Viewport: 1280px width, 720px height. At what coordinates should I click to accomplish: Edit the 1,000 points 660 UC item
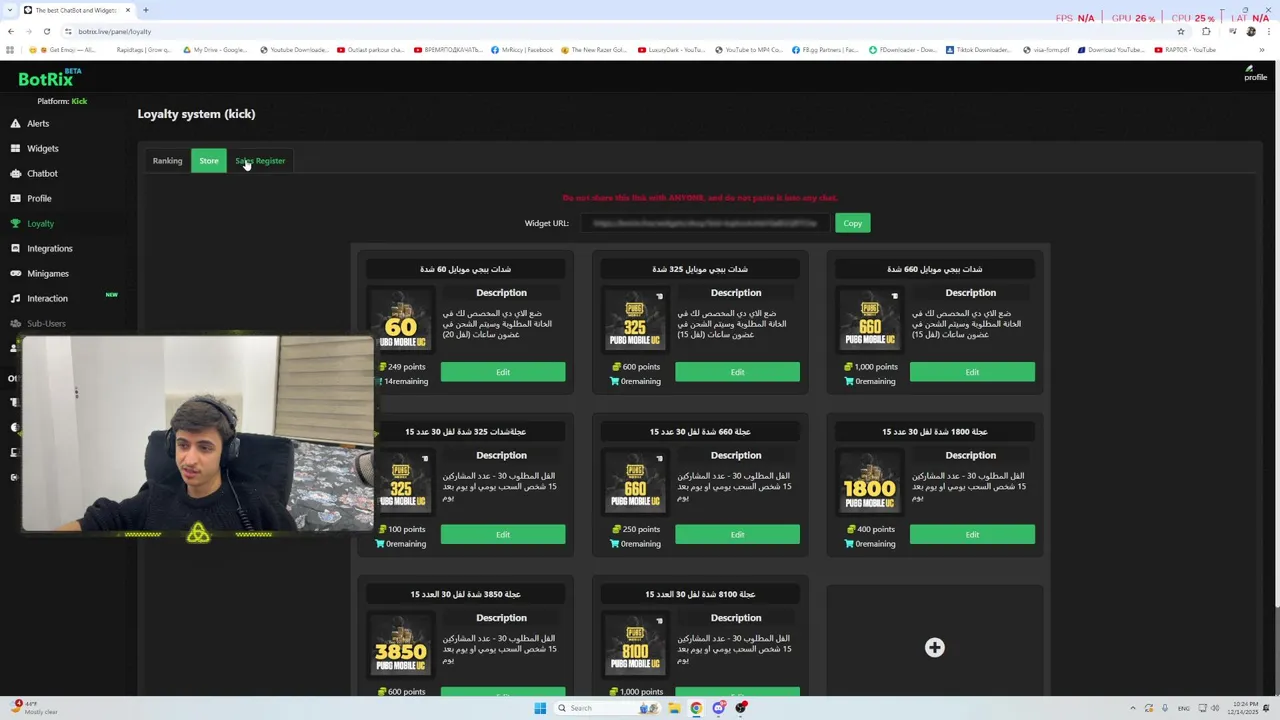point(972,372)
